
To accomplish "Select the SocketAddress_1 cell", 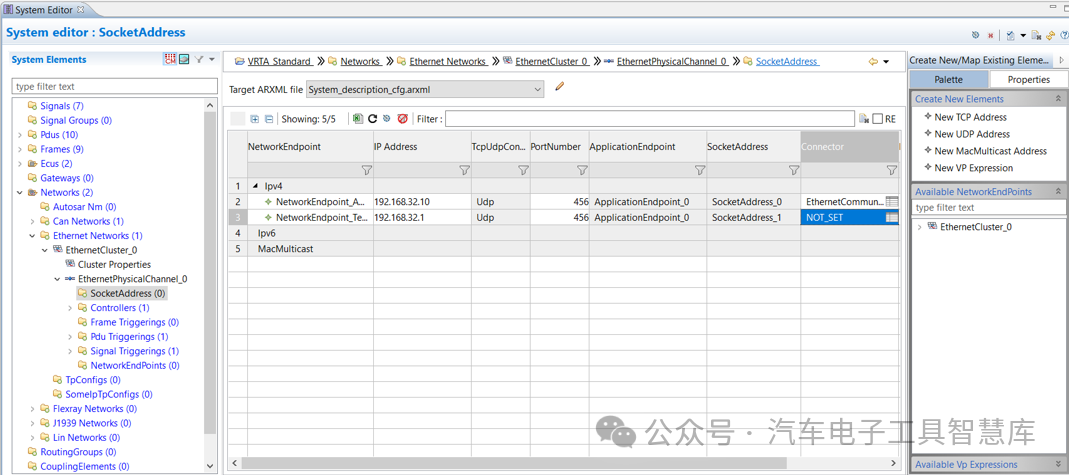I will click(x=753, y=217).
